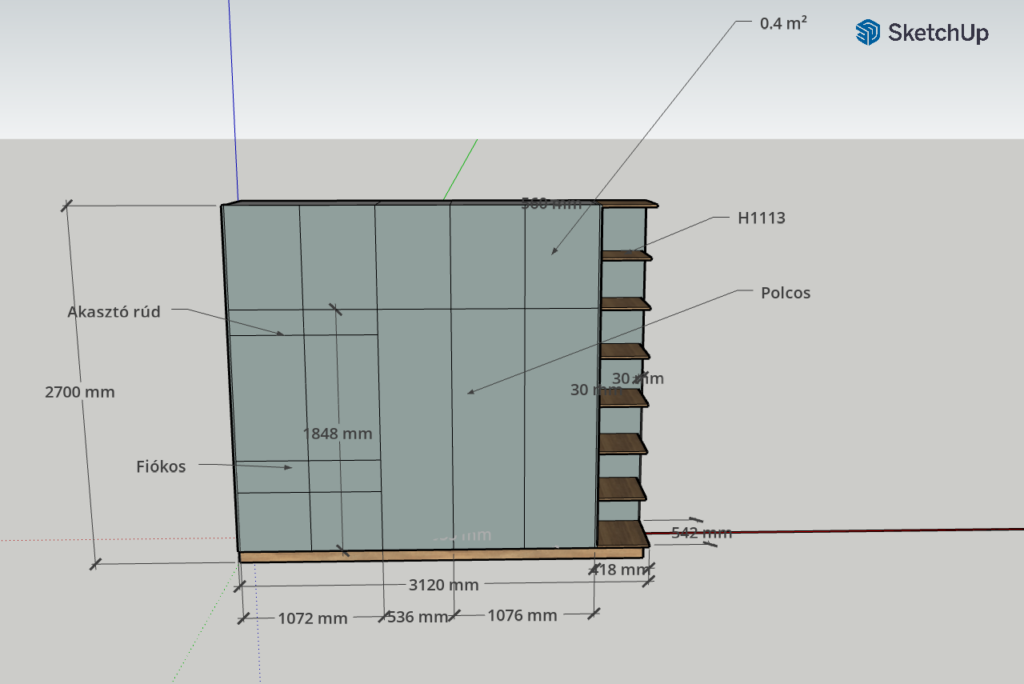Viewport: 1024px width, 684px height.
Task: Select the green axis line
Action: click(x=461, y=168)
